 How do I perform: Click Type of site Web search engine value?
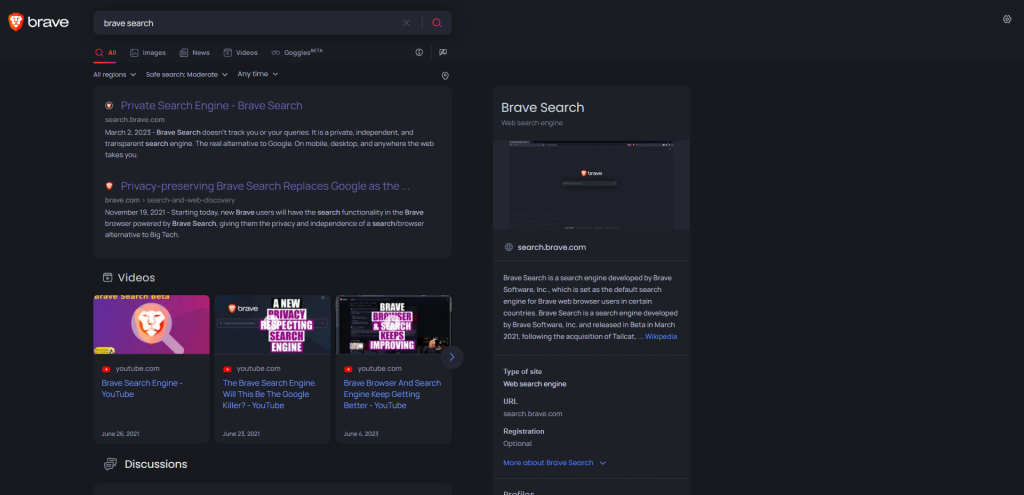tap(535, 384)
